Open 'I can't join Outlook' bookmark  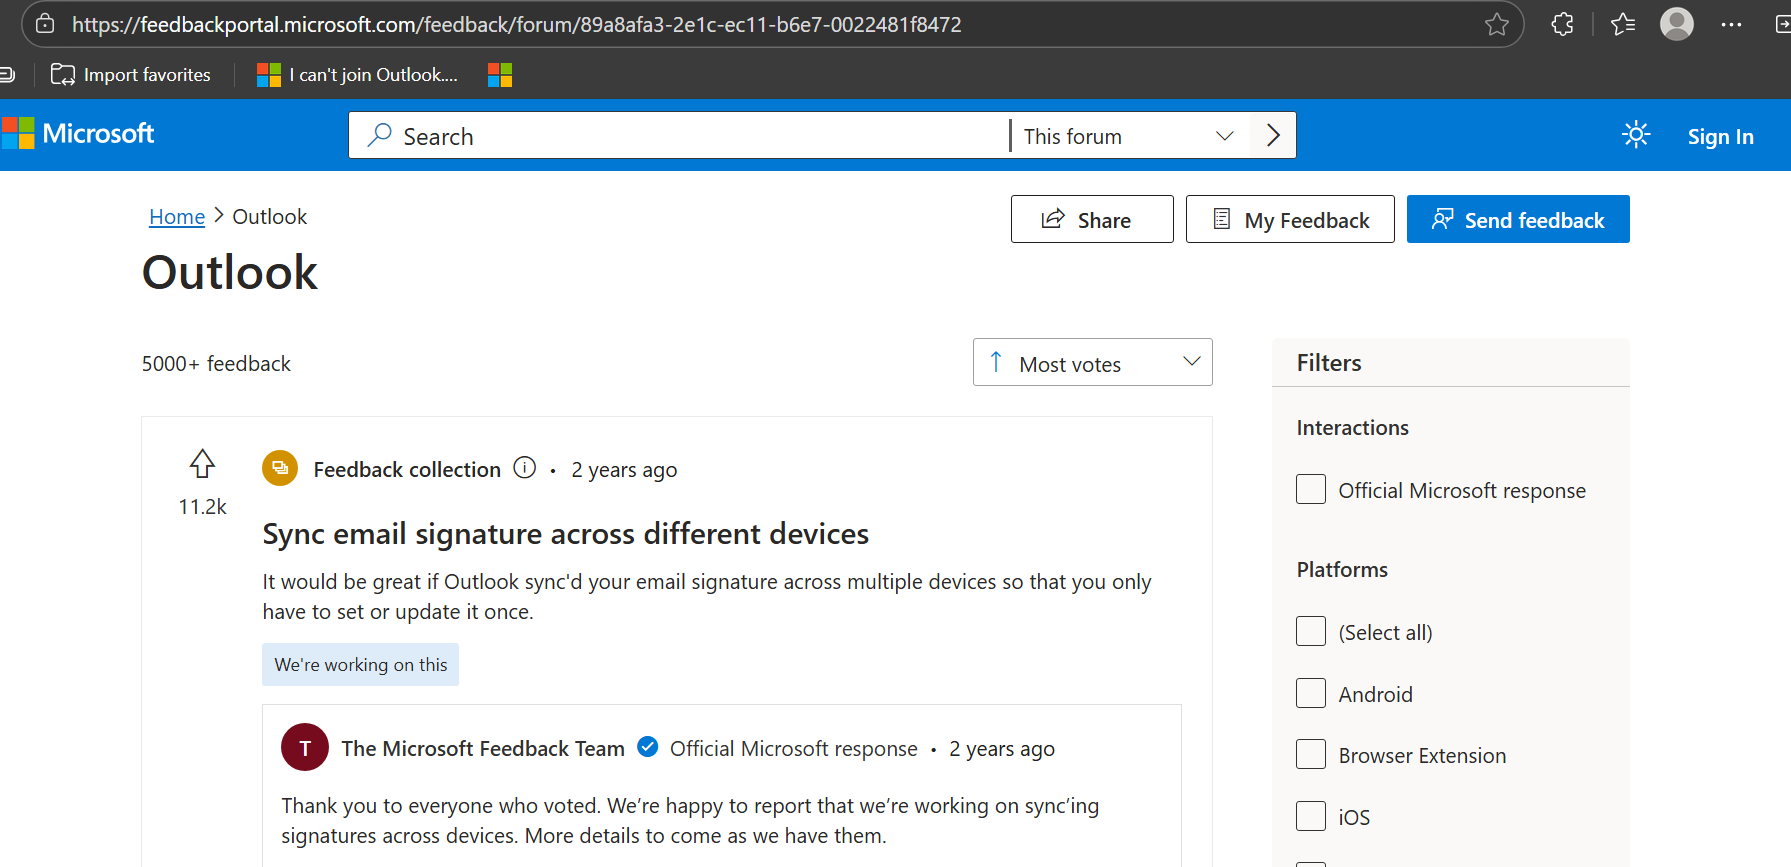[358, 75]
